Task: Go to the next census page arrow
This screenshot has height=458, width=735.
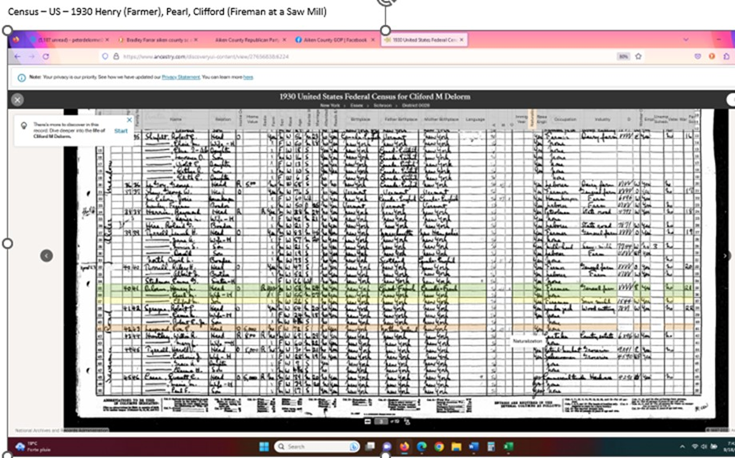Action: tap(726, 256)
